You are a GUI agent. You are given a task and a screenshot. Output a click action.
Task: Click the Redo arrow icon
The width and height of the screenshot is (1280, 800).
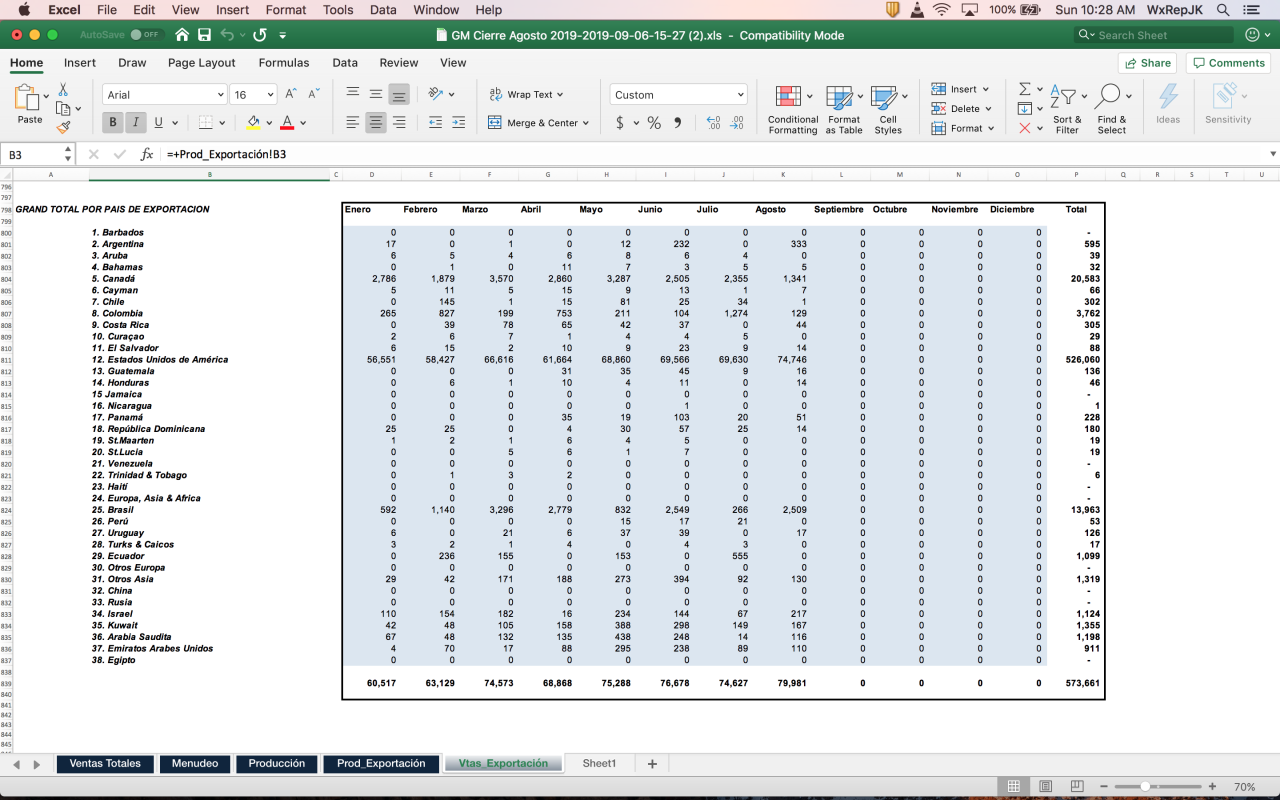click(x=260, y=35)
